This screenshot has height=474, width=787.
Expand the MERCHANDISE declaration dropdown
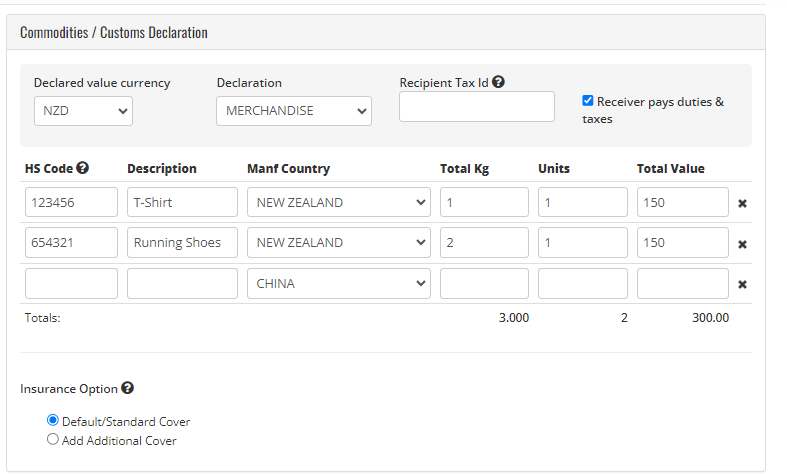click(x=294, y=111)
